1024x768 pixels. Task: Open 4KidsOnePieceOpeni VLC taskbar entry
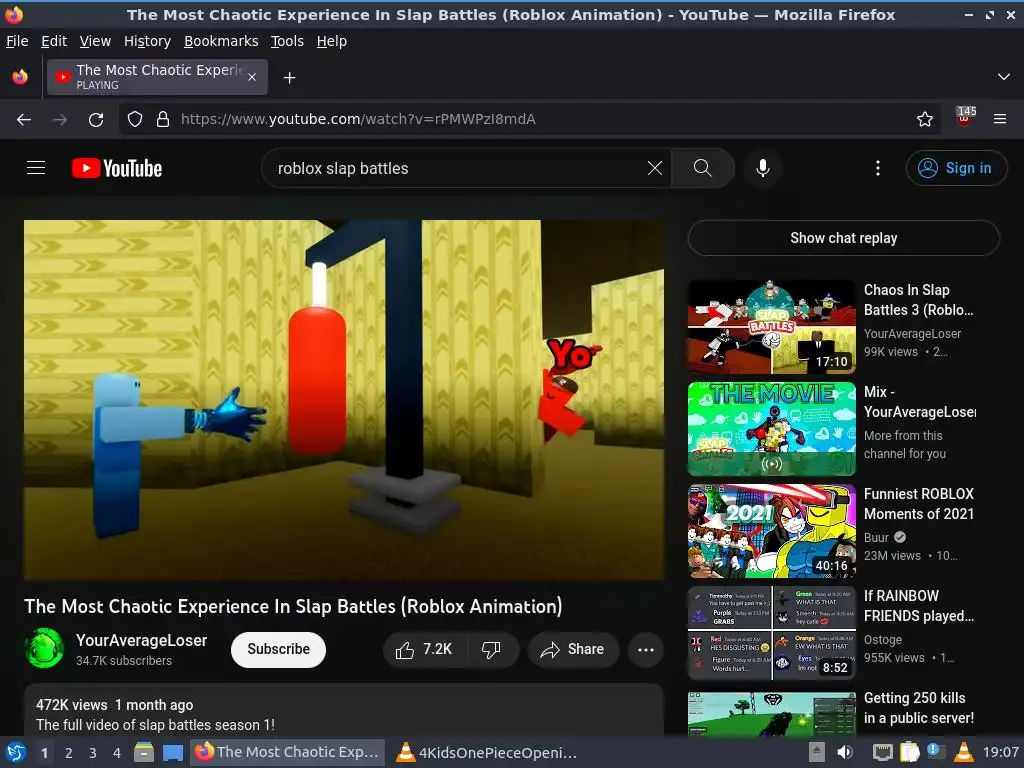pos(488,752)
